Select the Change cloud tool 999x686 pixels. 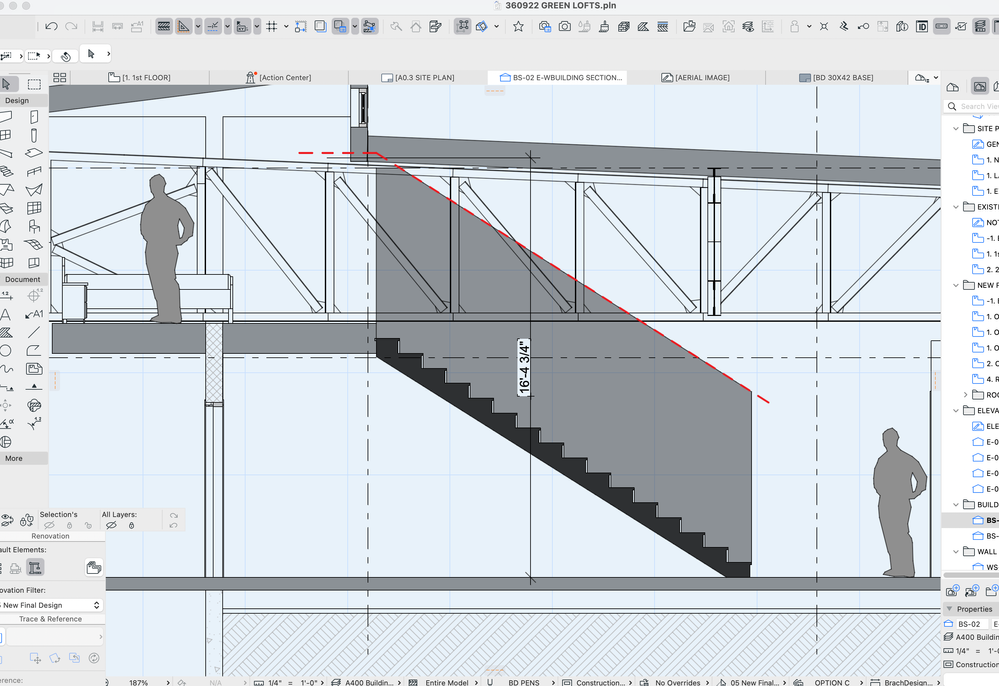(34, 405)
